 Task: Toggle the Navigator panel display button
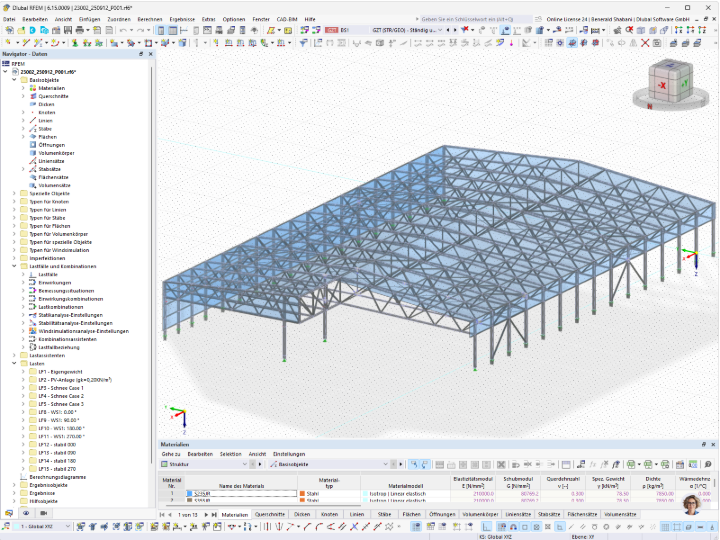[x=161, y=30]
